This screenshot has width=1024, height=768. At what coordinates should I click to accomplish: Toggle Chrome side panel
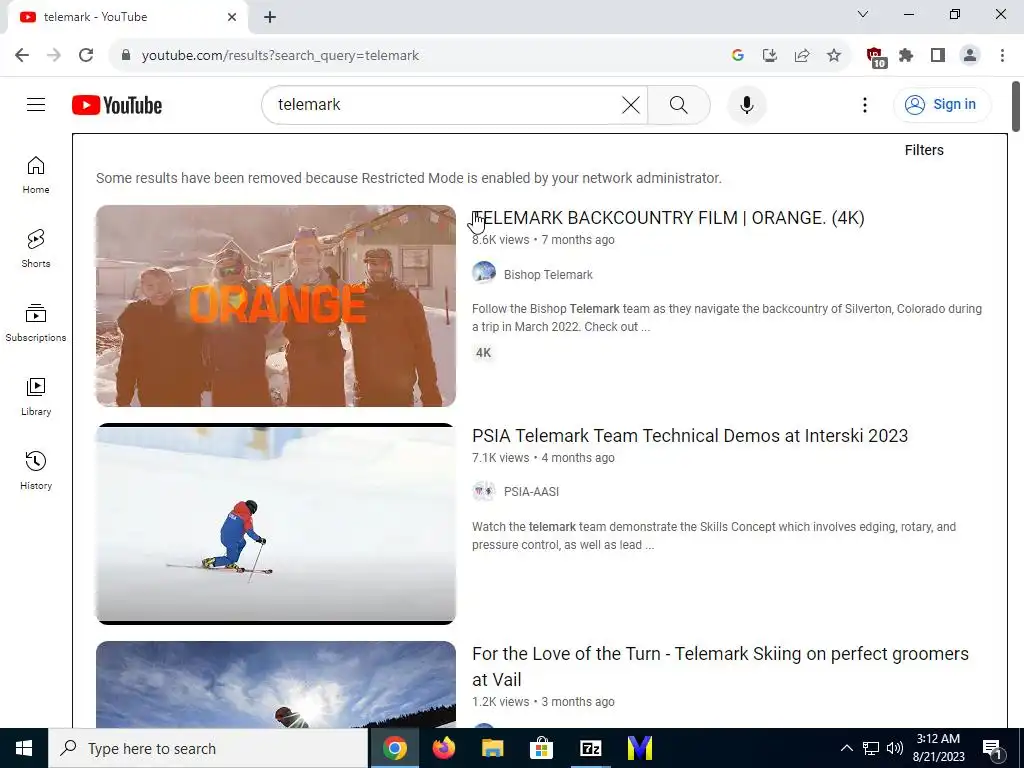938,56
